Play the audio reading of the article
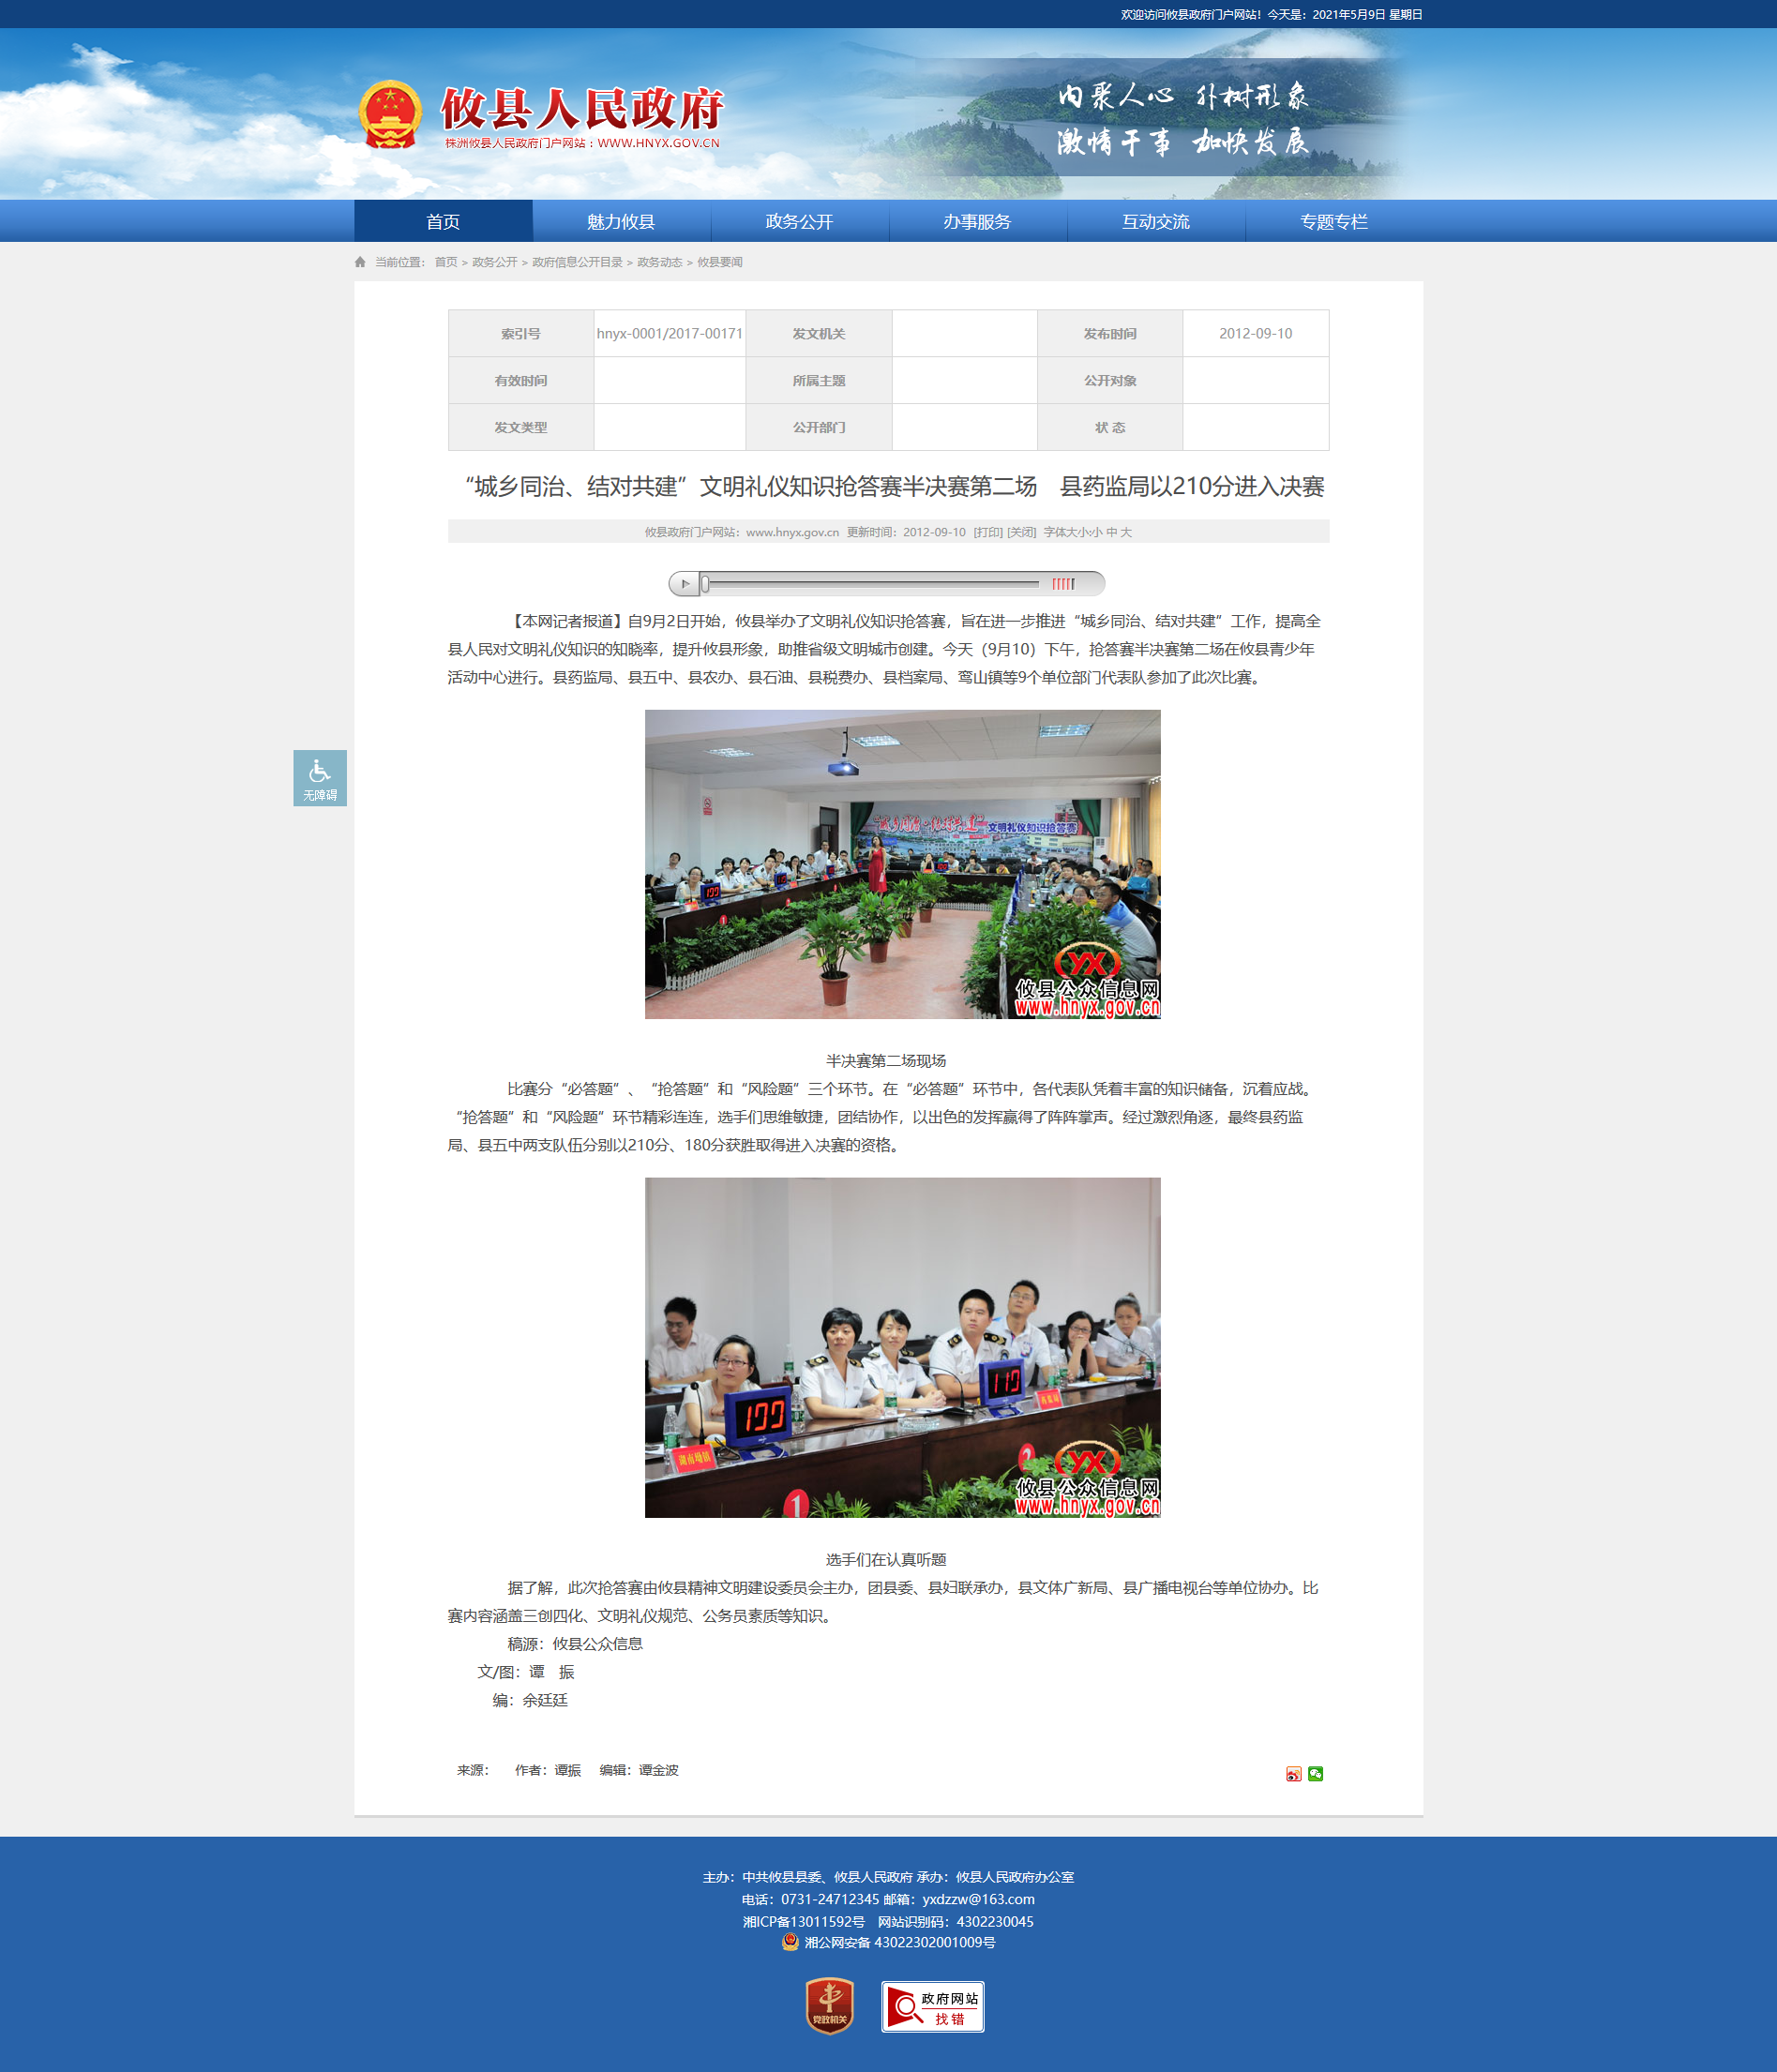Screen dimensions: 1777x2072 (685, 584)
